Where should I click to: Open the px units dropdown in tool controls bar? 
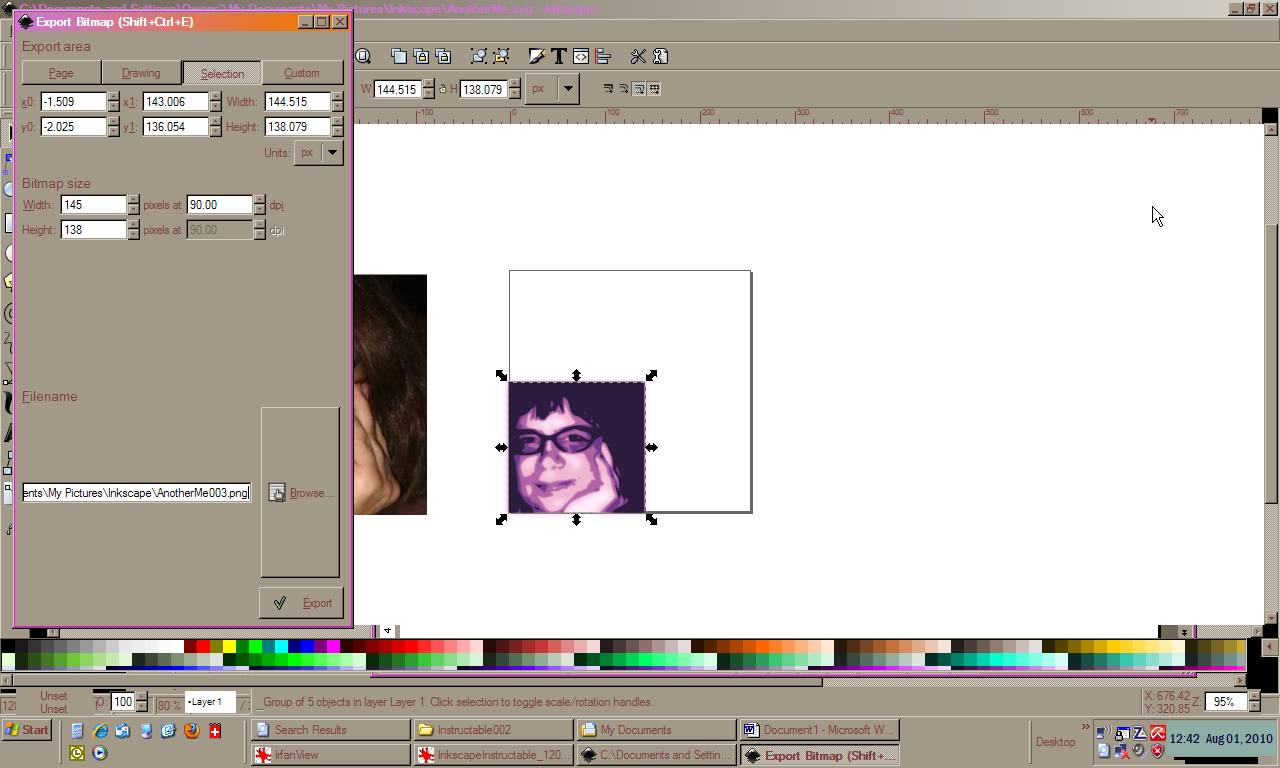(553, 88)
